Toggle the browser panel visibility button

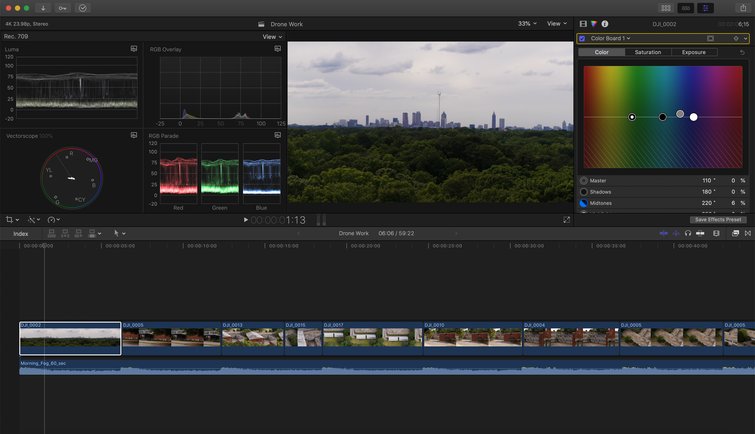pos(666,8)
